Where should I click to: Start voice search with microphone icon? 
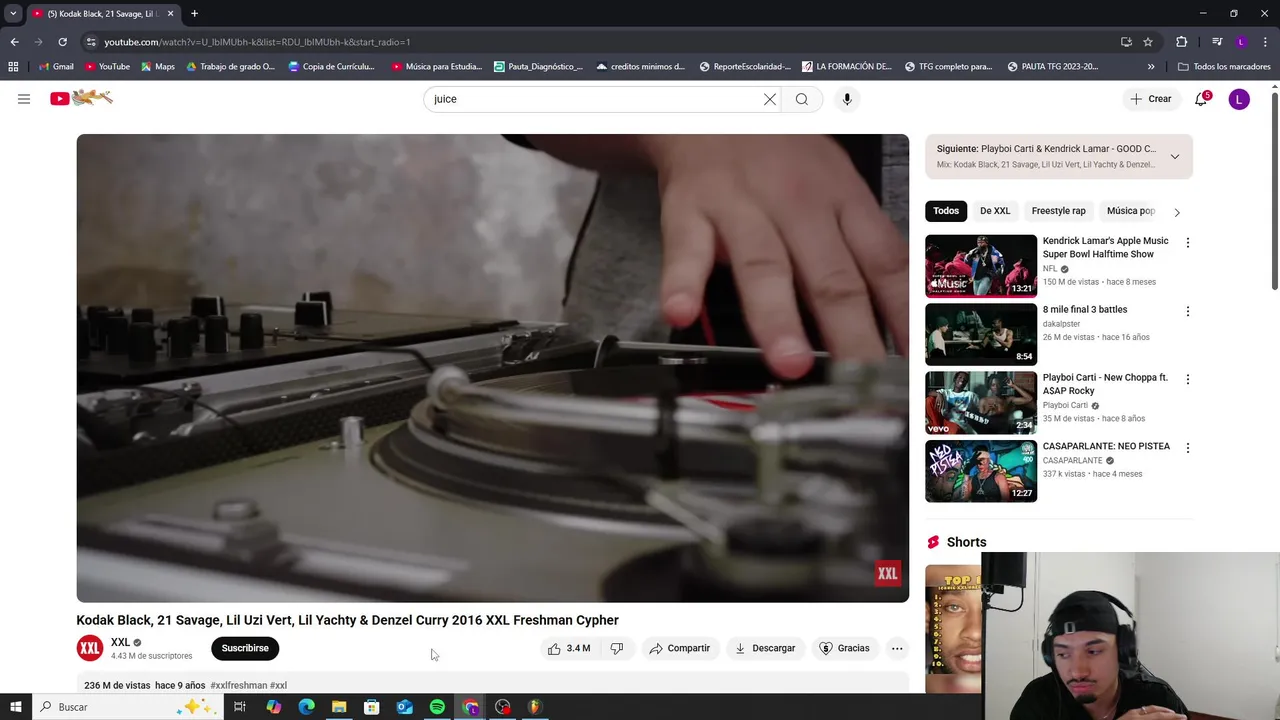click(x=847, y=99)
